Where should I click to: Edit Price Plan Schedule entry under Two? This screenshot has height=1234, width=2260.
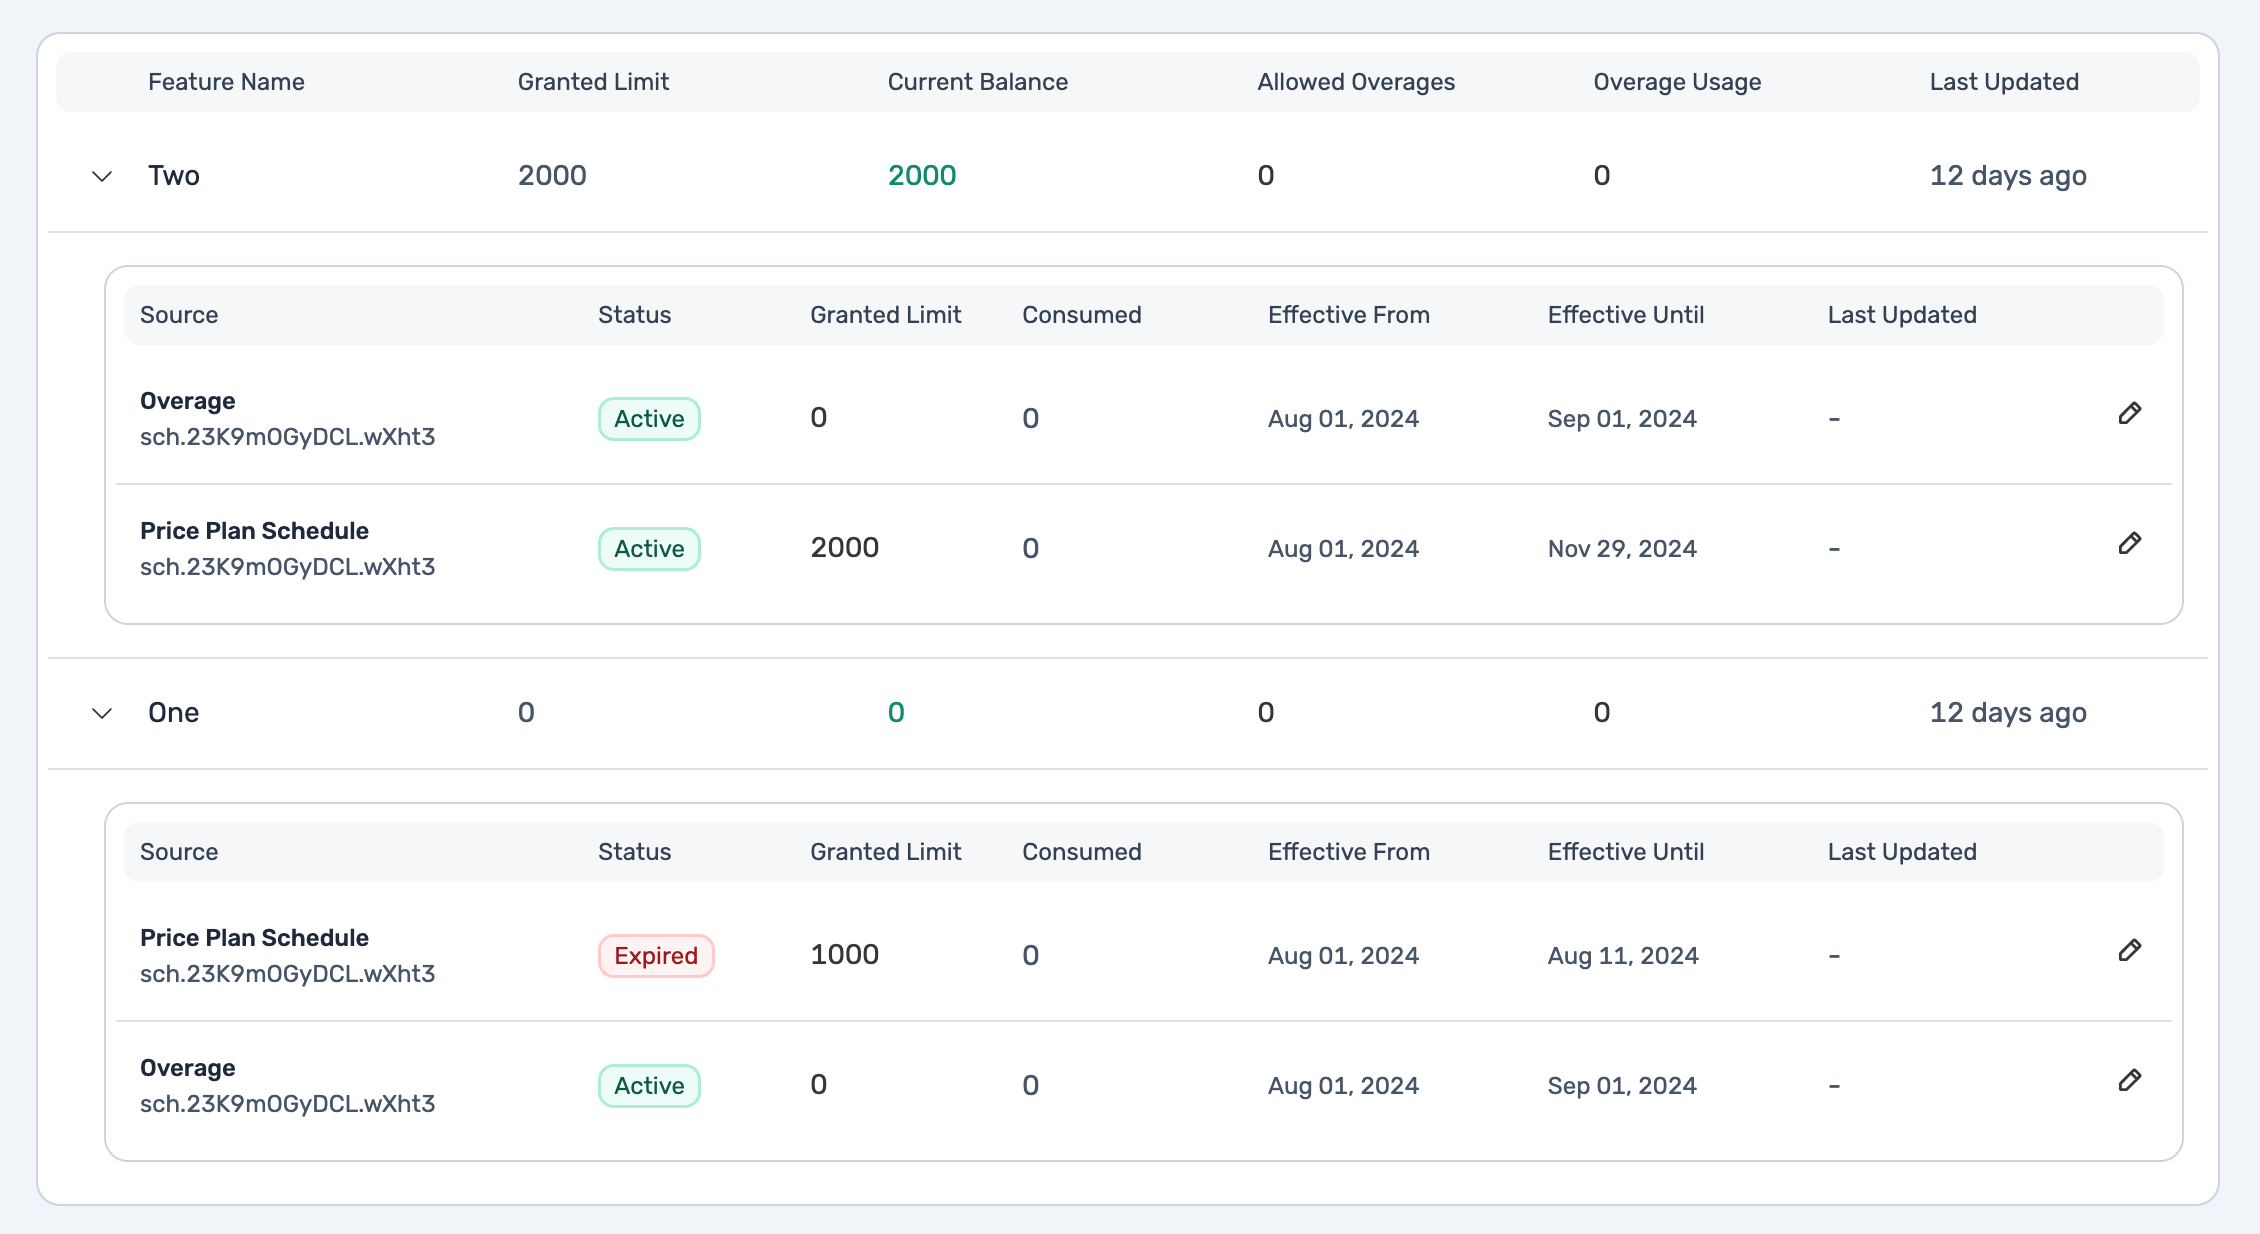coord(2130,544)
